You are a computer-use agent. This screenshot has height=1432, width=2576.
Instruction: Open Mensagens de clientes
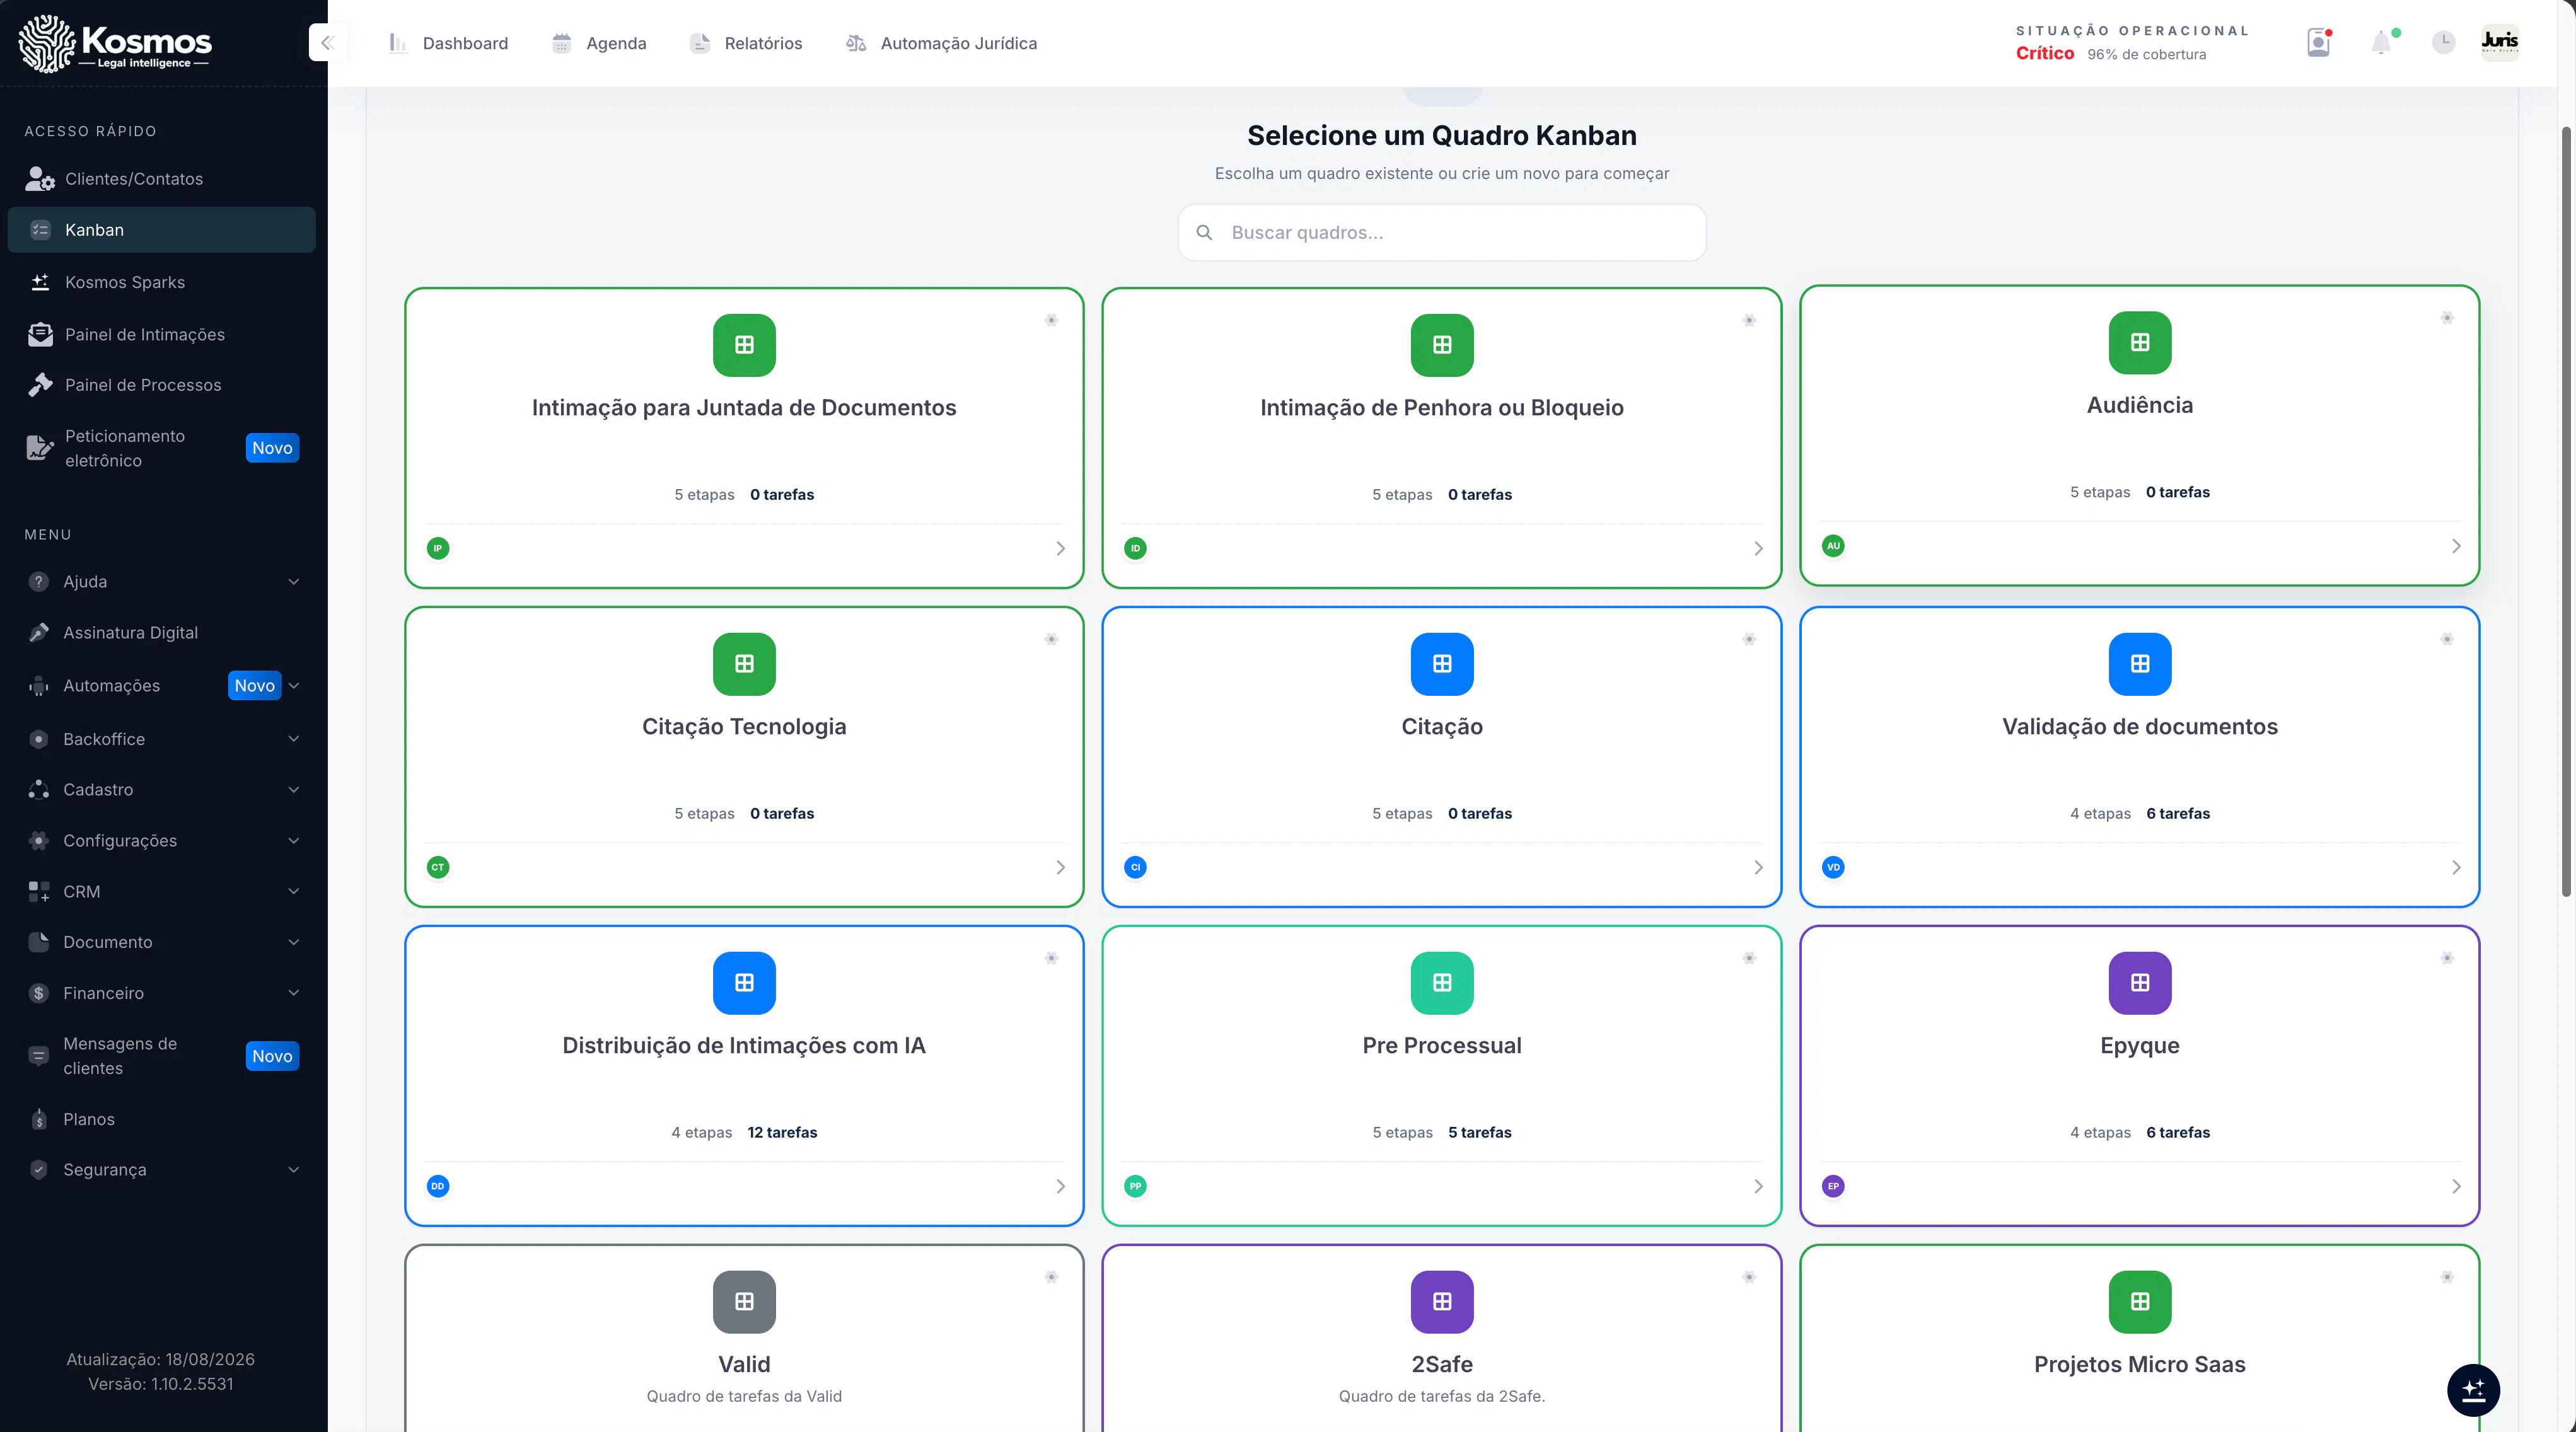point(162,1056)
